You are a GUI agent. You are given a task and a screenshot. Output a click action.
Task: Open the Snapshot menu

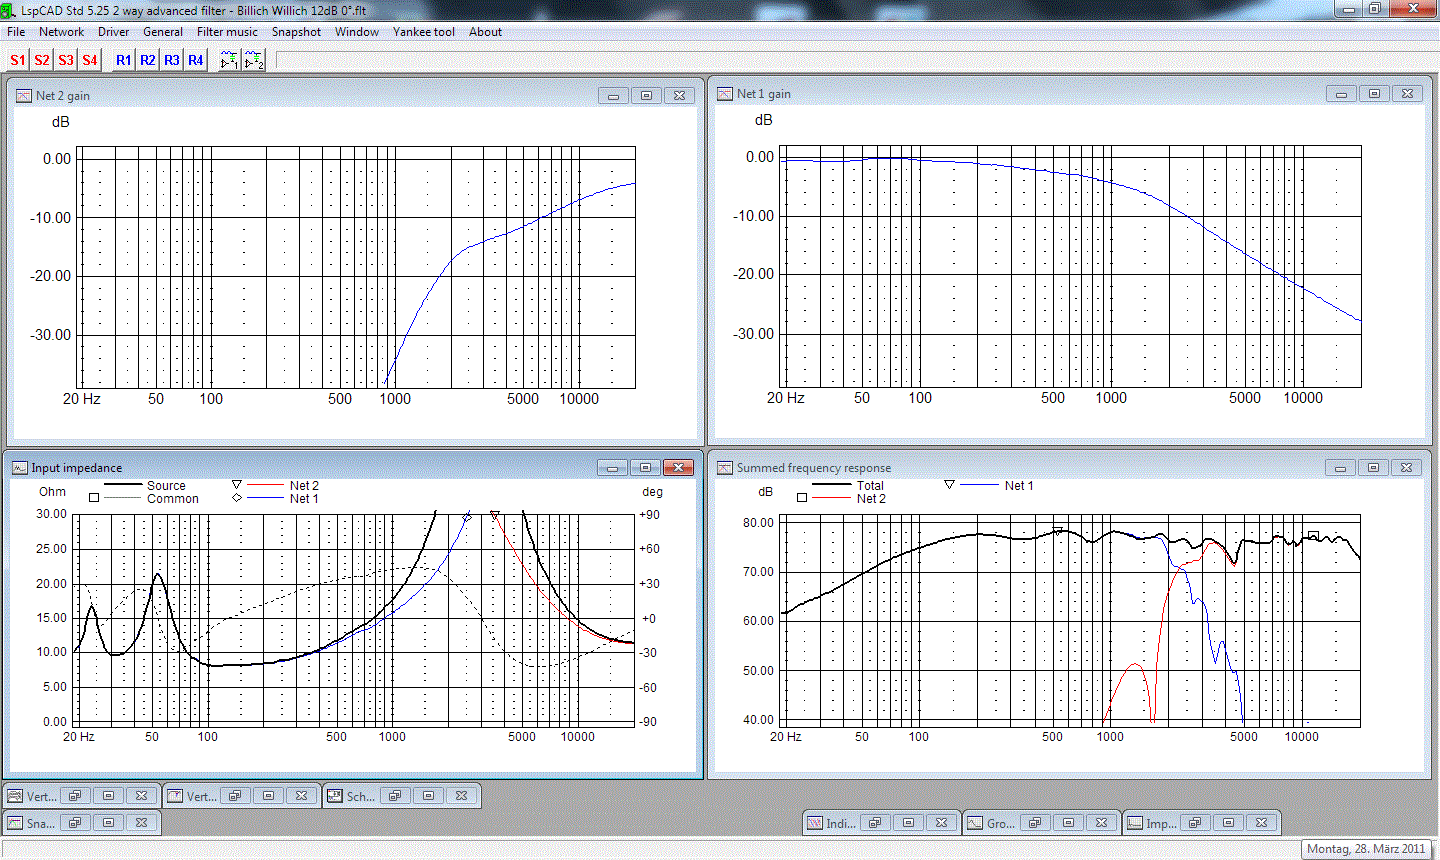[x=296, y=32]
